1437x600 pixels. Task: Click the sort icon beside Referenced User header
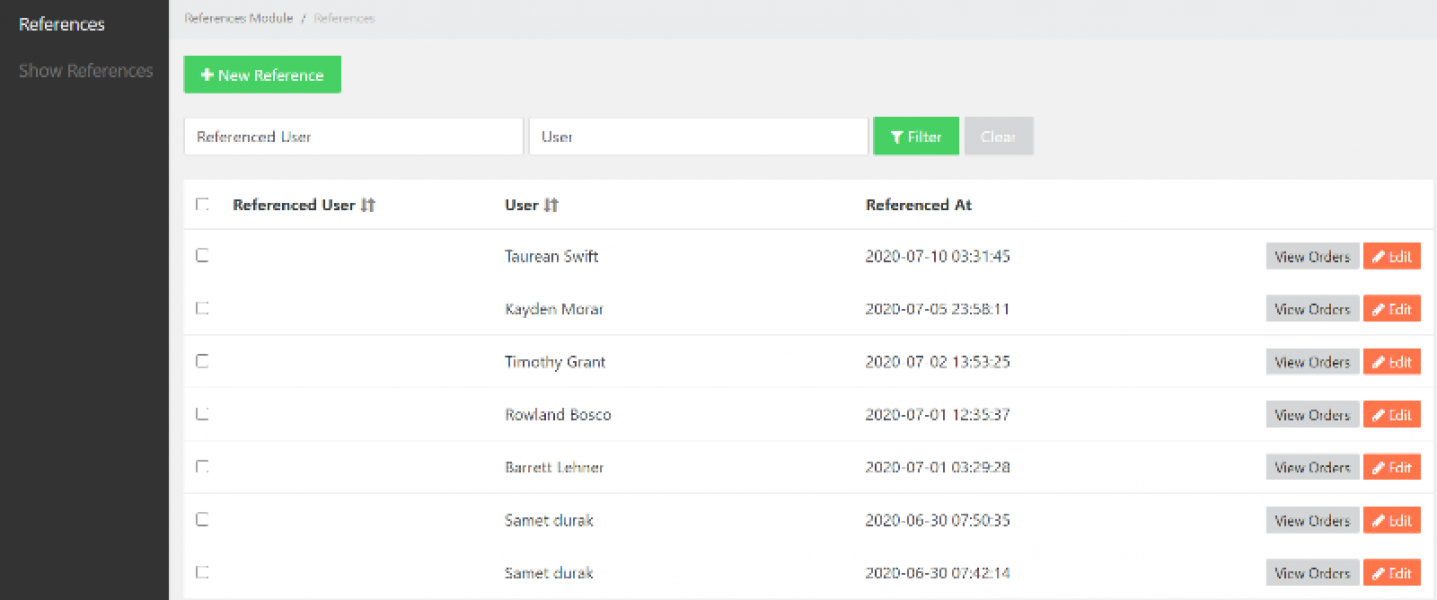coord(368,205)
